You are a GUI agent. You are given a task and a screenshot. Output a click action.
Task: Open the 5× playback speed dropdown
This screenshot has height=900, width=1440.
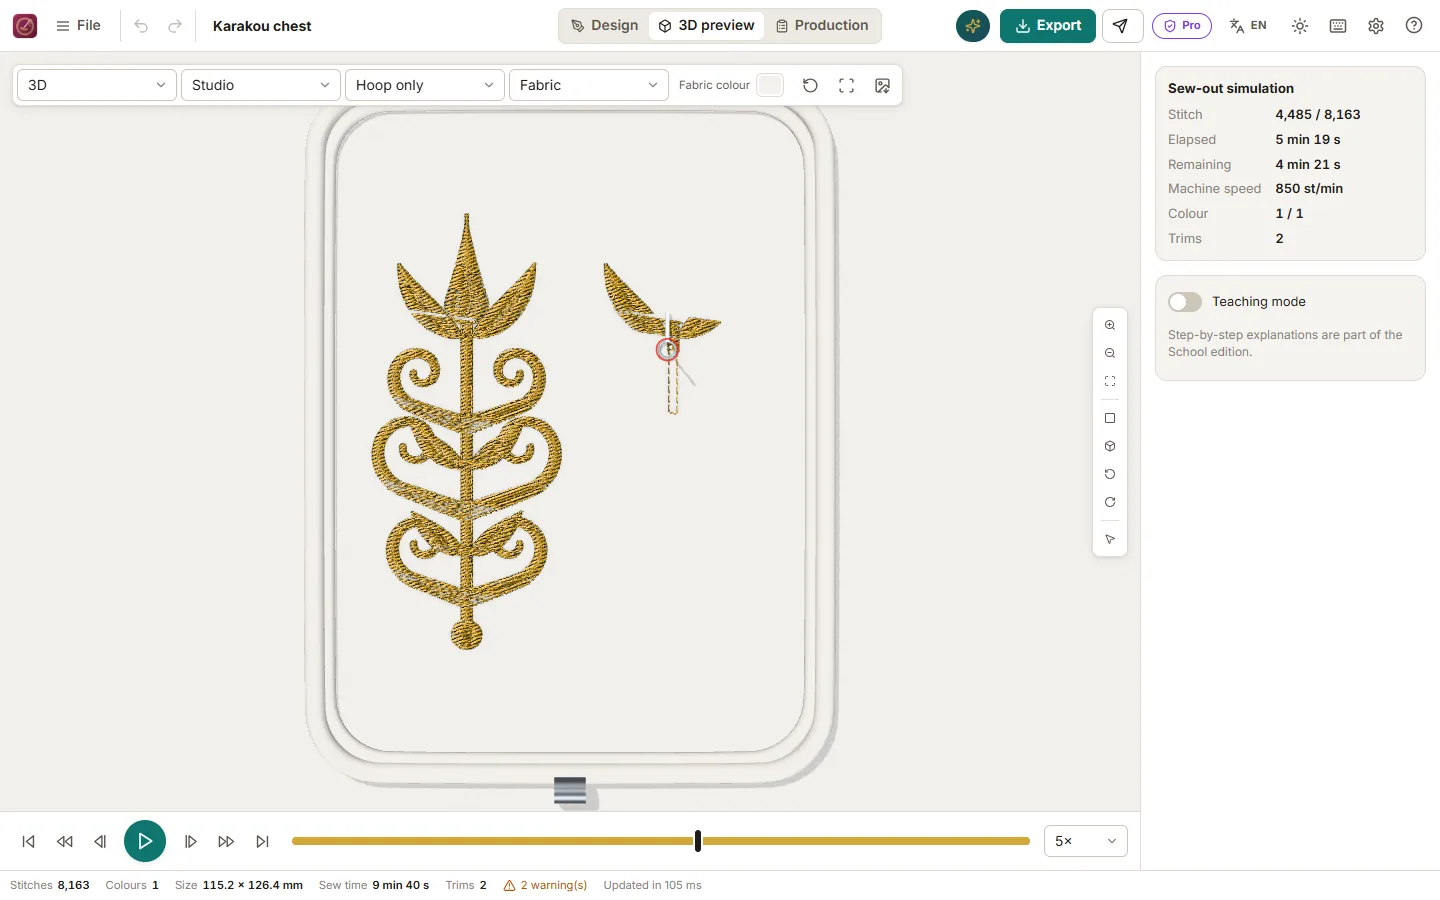(x=1086, y=841)
